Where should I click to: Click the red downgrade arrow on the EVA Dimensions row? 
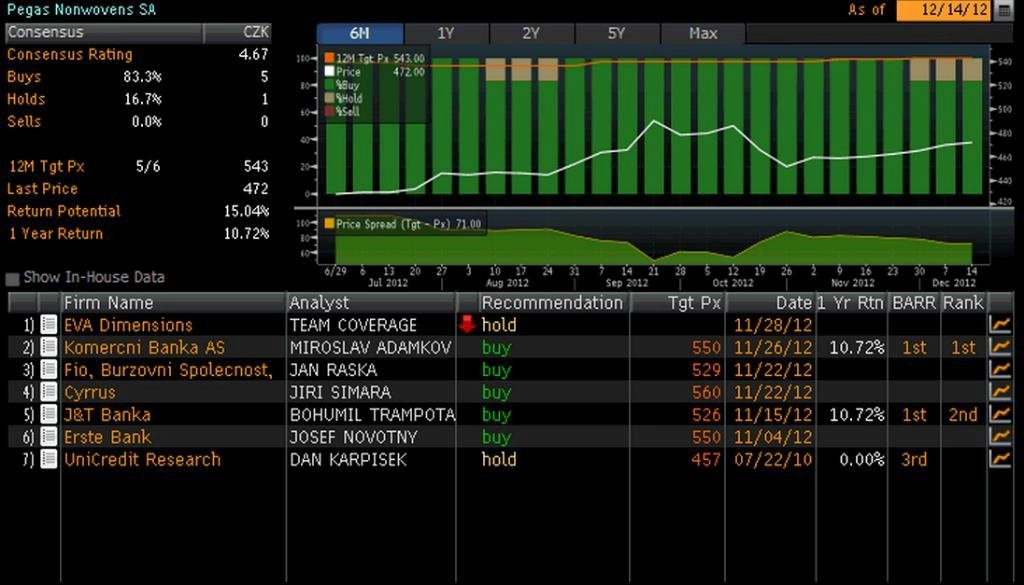click(x=466, y=324)
